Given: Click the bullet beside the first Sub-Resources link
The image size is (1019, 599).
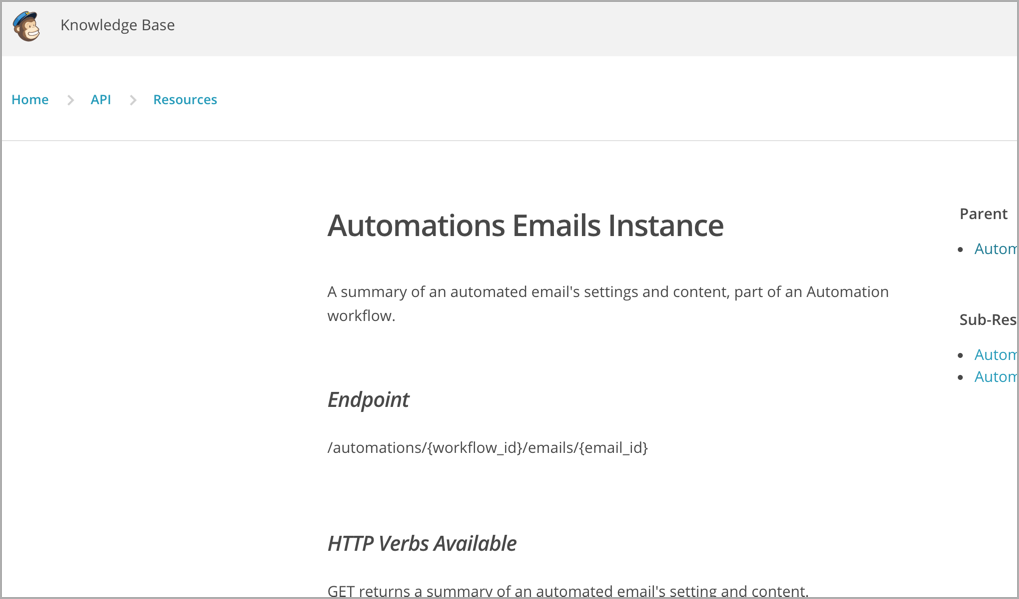Looking at the screenshot, I should coord(962,355).
